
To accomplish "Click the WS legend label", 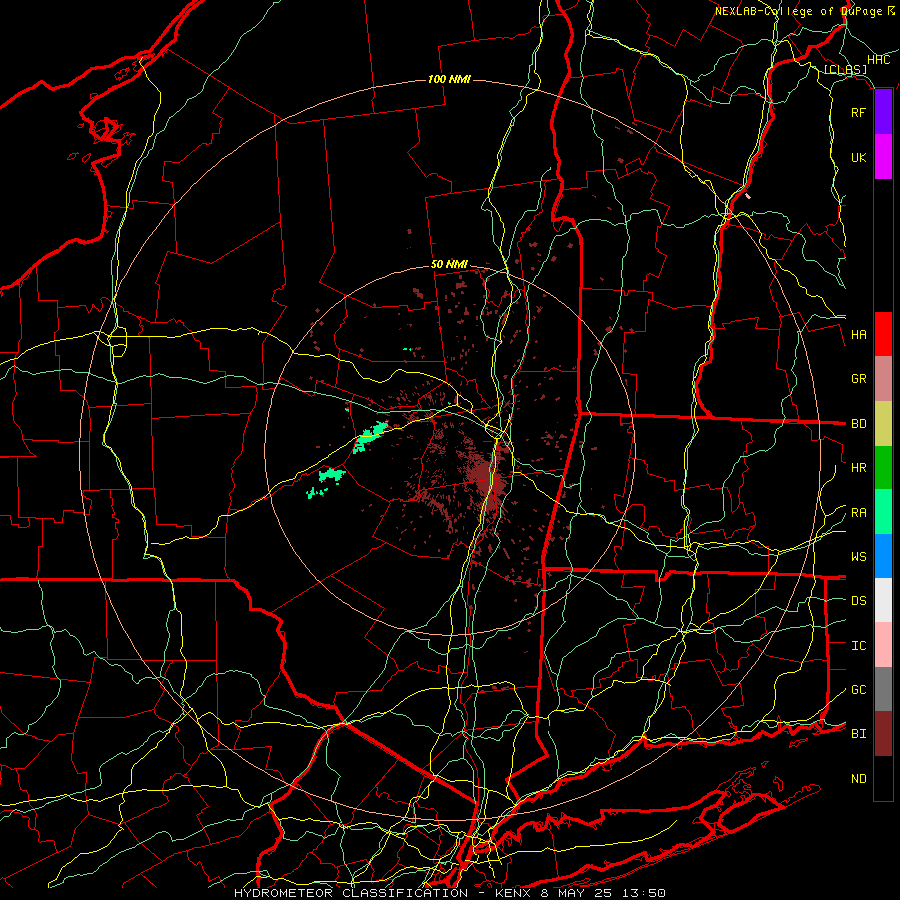I will tap(858, 556).
